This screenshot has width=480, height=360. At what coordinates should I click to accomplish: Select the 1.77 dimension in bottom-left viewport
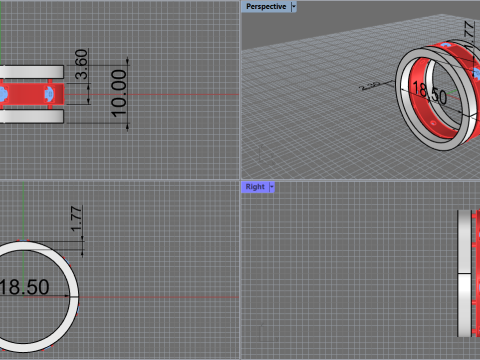(x=76, y=219)
